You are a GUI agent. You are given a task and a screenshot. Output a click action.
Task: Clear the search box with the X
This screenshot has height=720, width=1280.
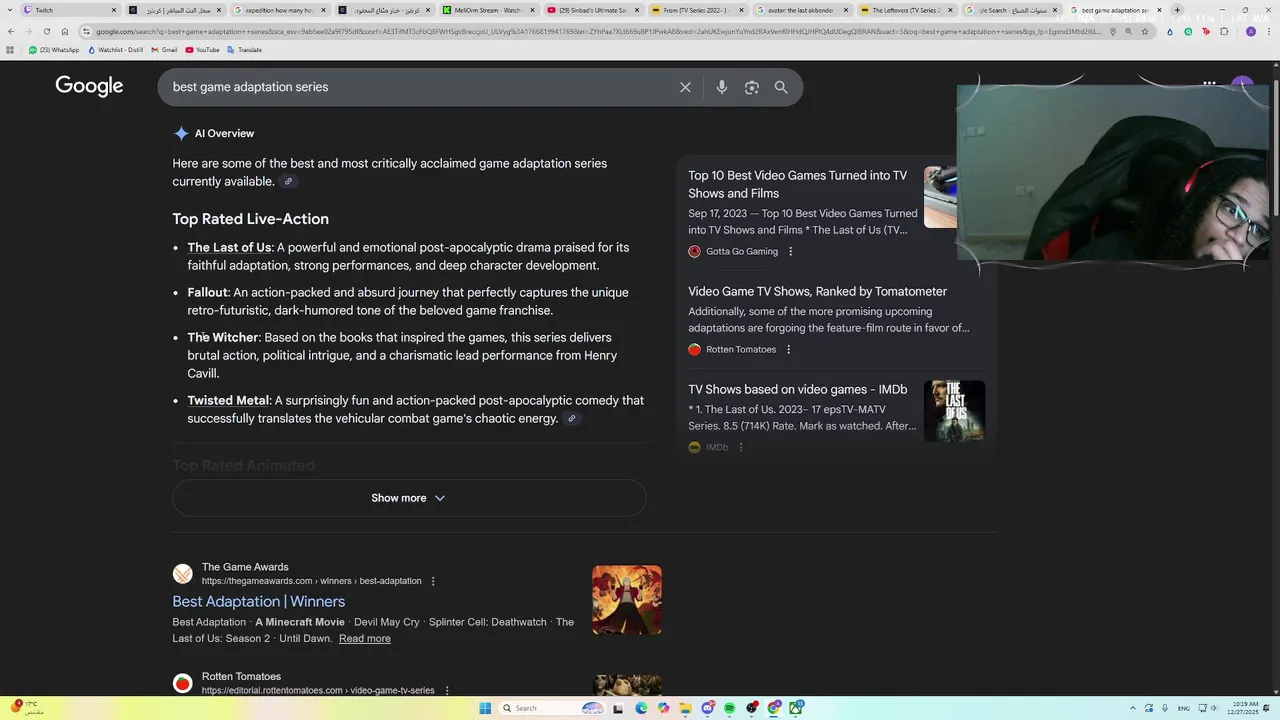[685, 87]
